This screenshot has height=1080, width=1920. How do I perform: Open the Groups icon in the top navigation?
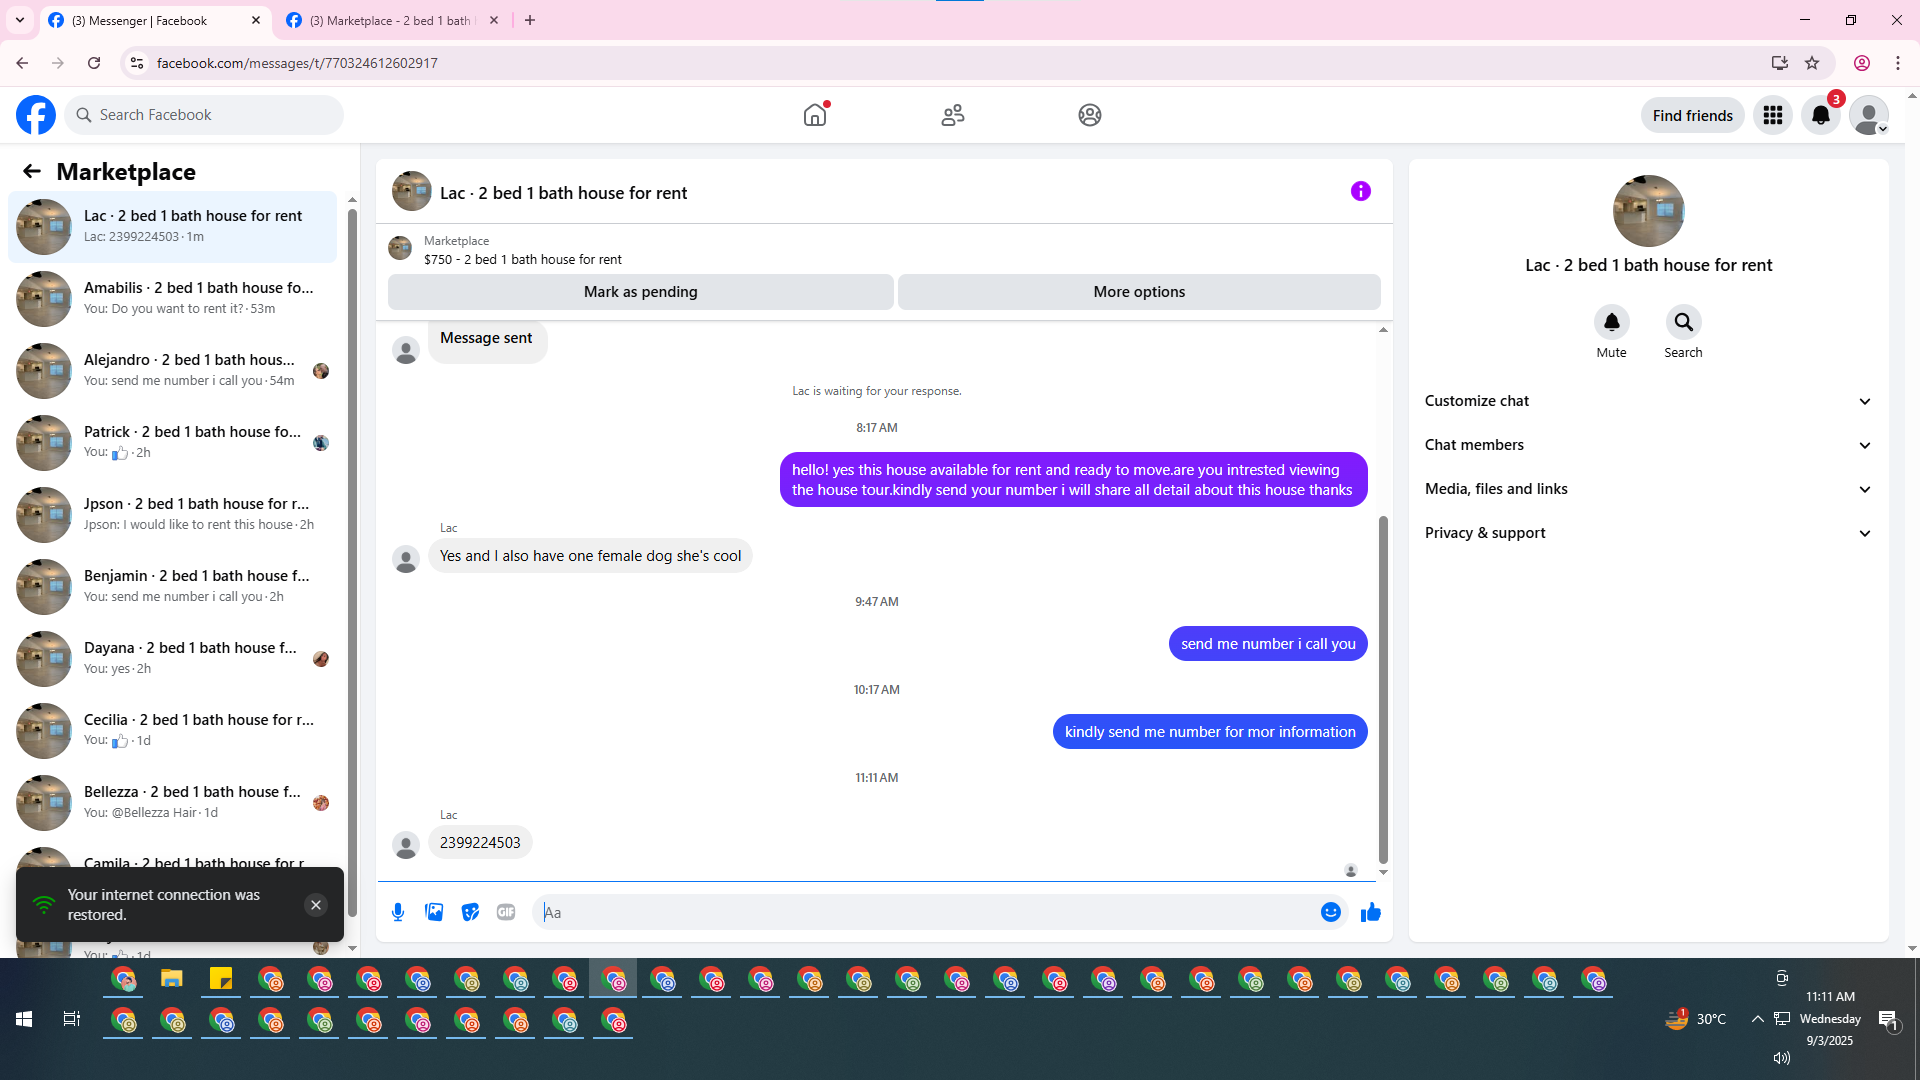[x=1090, y=115]
